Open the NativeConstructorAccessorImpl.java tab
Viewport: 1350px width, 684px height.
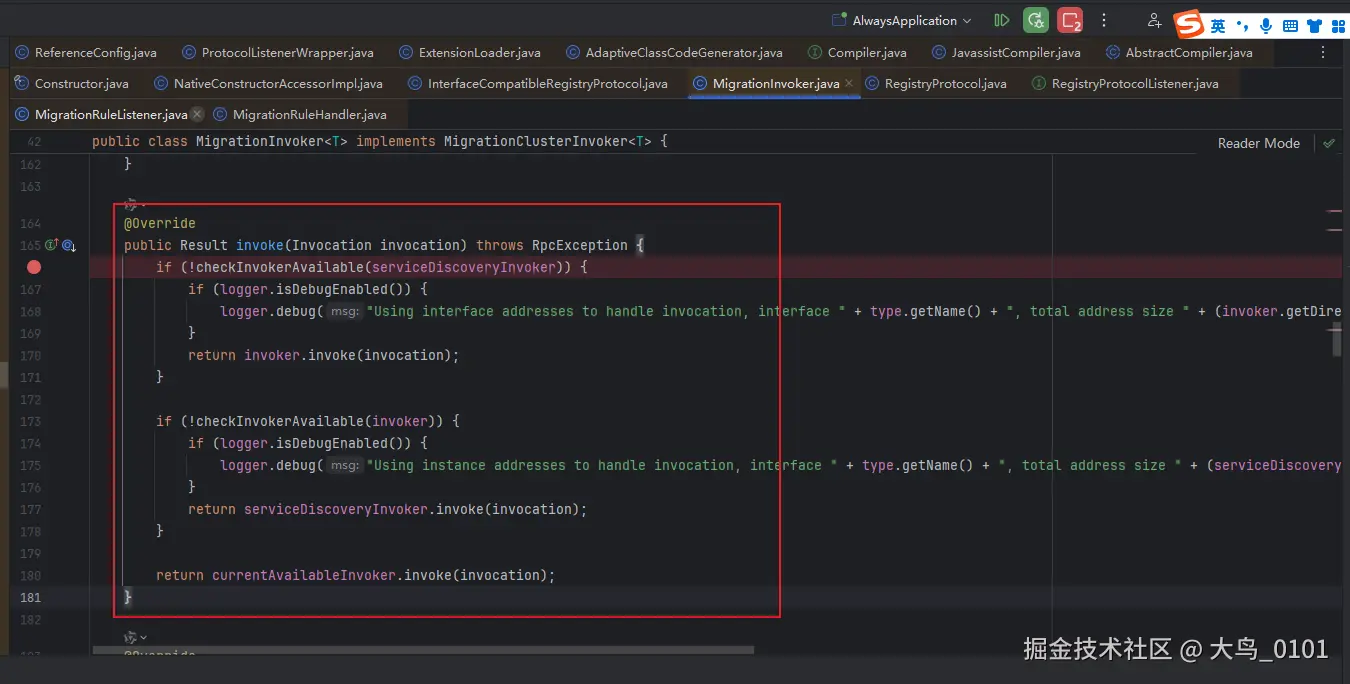[x=268, y=83]
